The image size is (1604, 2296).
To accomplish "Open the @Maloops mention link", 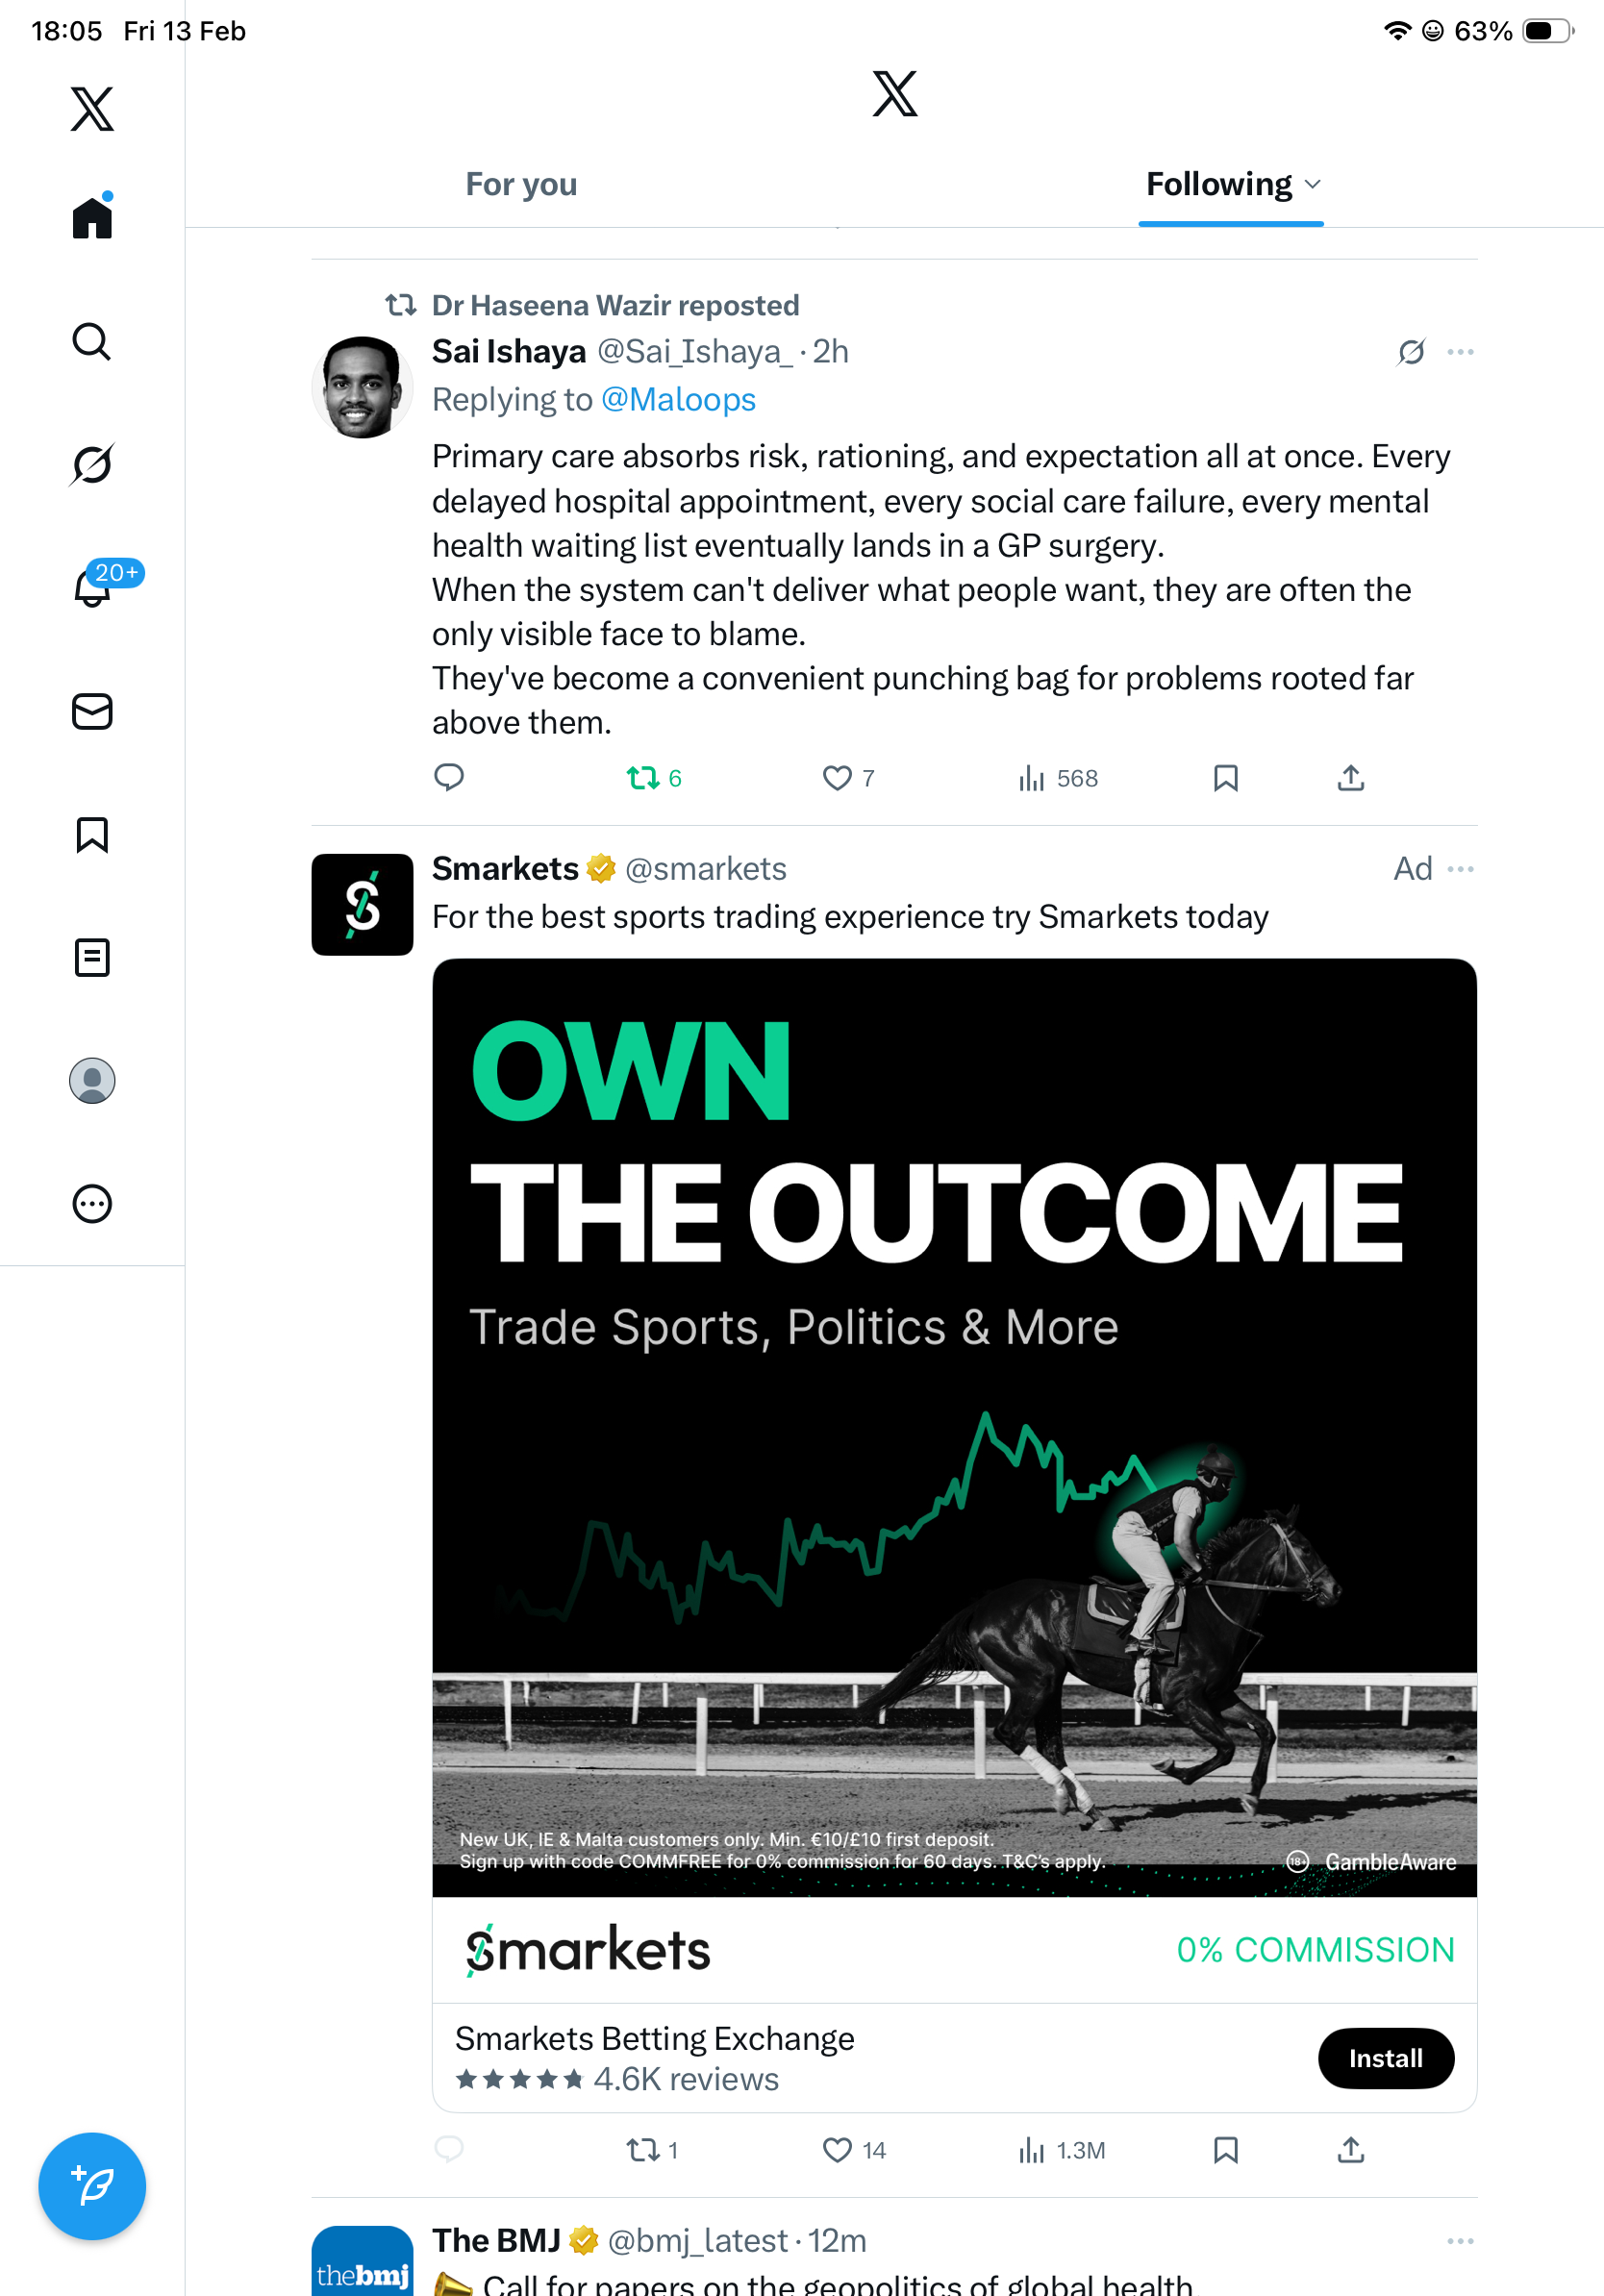I will 678,400.
